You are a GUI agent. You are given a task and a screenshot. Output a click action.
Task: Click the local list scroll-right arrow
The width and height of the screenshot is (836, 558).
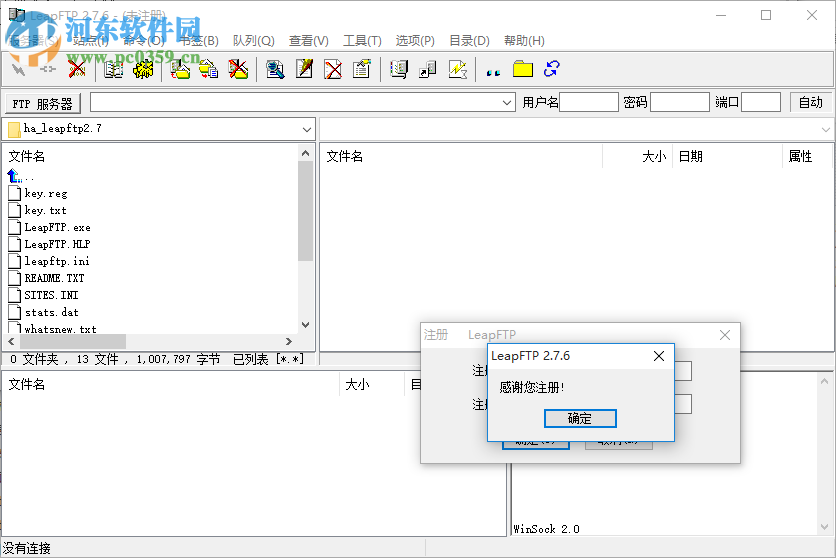[288, 341]
